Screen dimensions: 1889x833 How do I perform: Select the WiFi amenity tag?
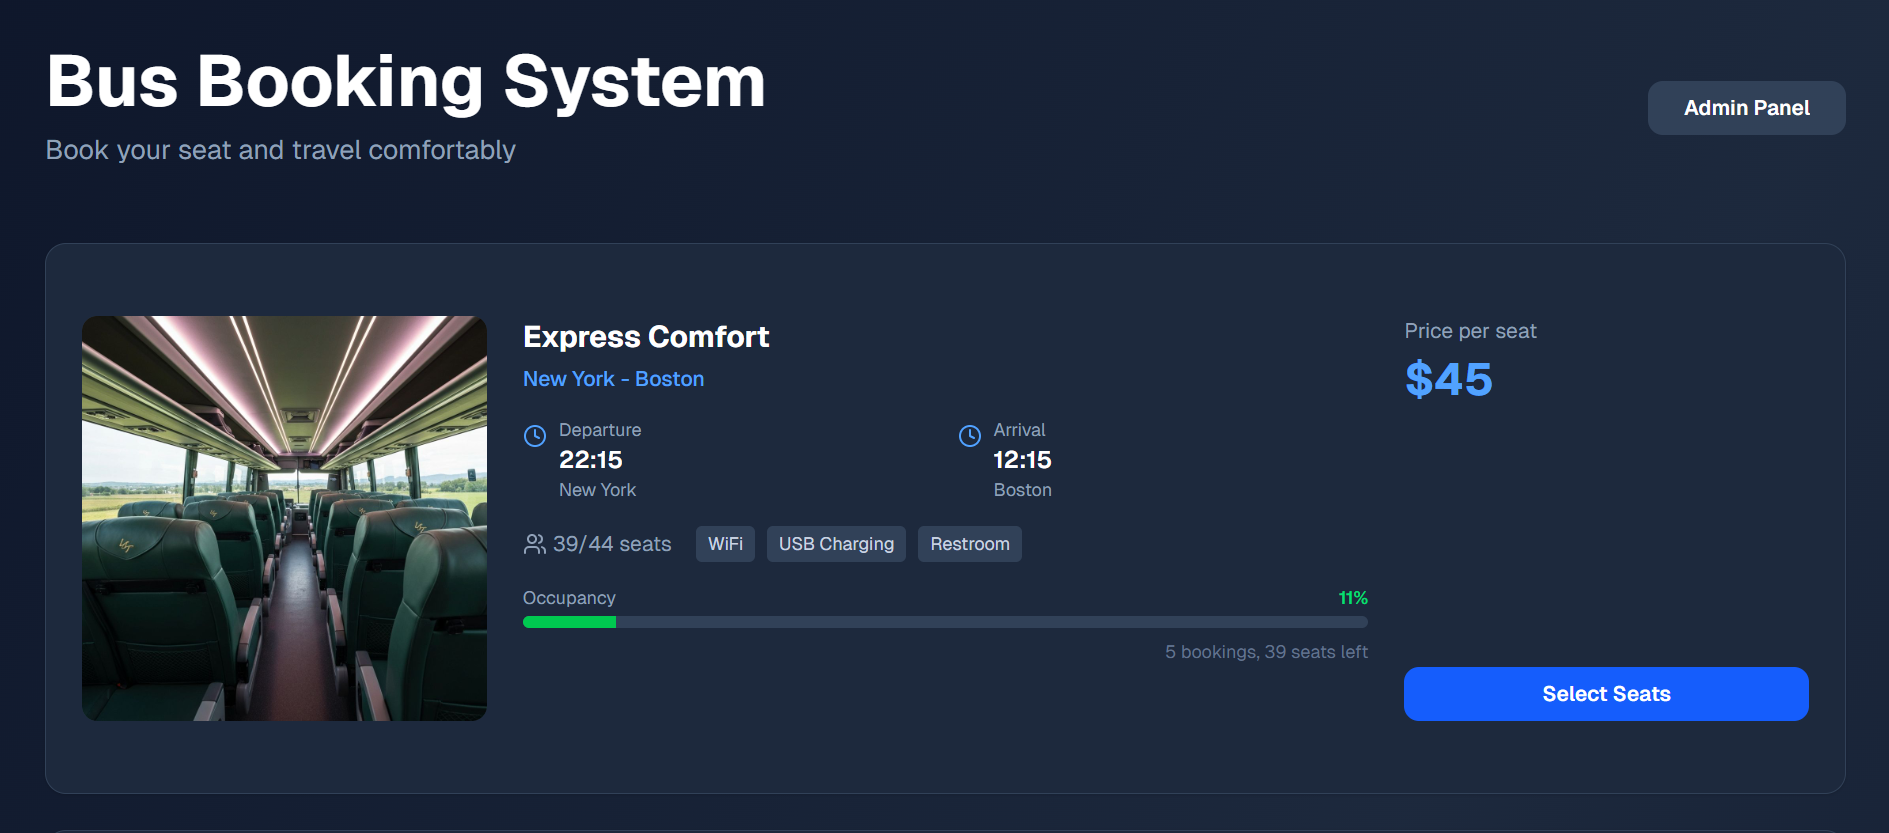coord(725,544)
